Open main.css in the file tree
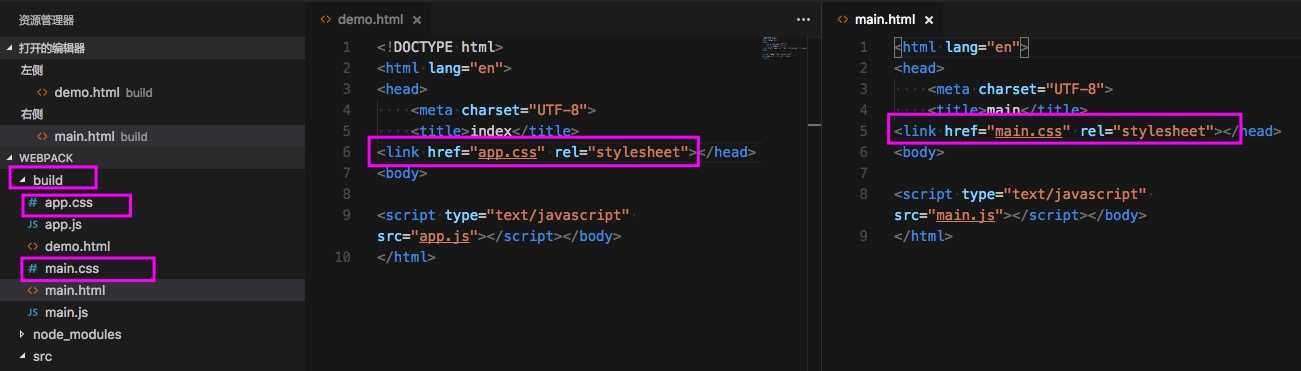 (x=72, y=269)
